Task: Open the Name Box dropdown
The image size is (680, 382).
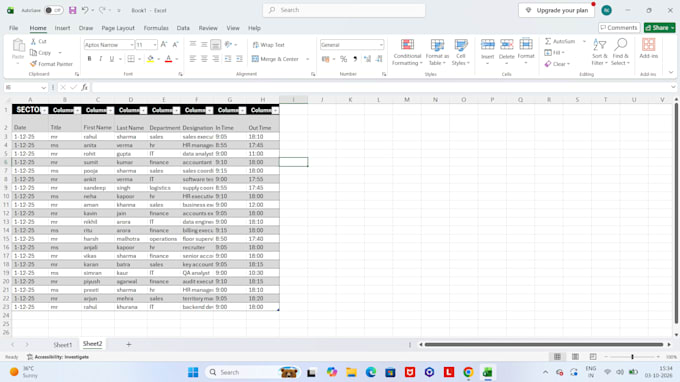Action: [43, 88]
